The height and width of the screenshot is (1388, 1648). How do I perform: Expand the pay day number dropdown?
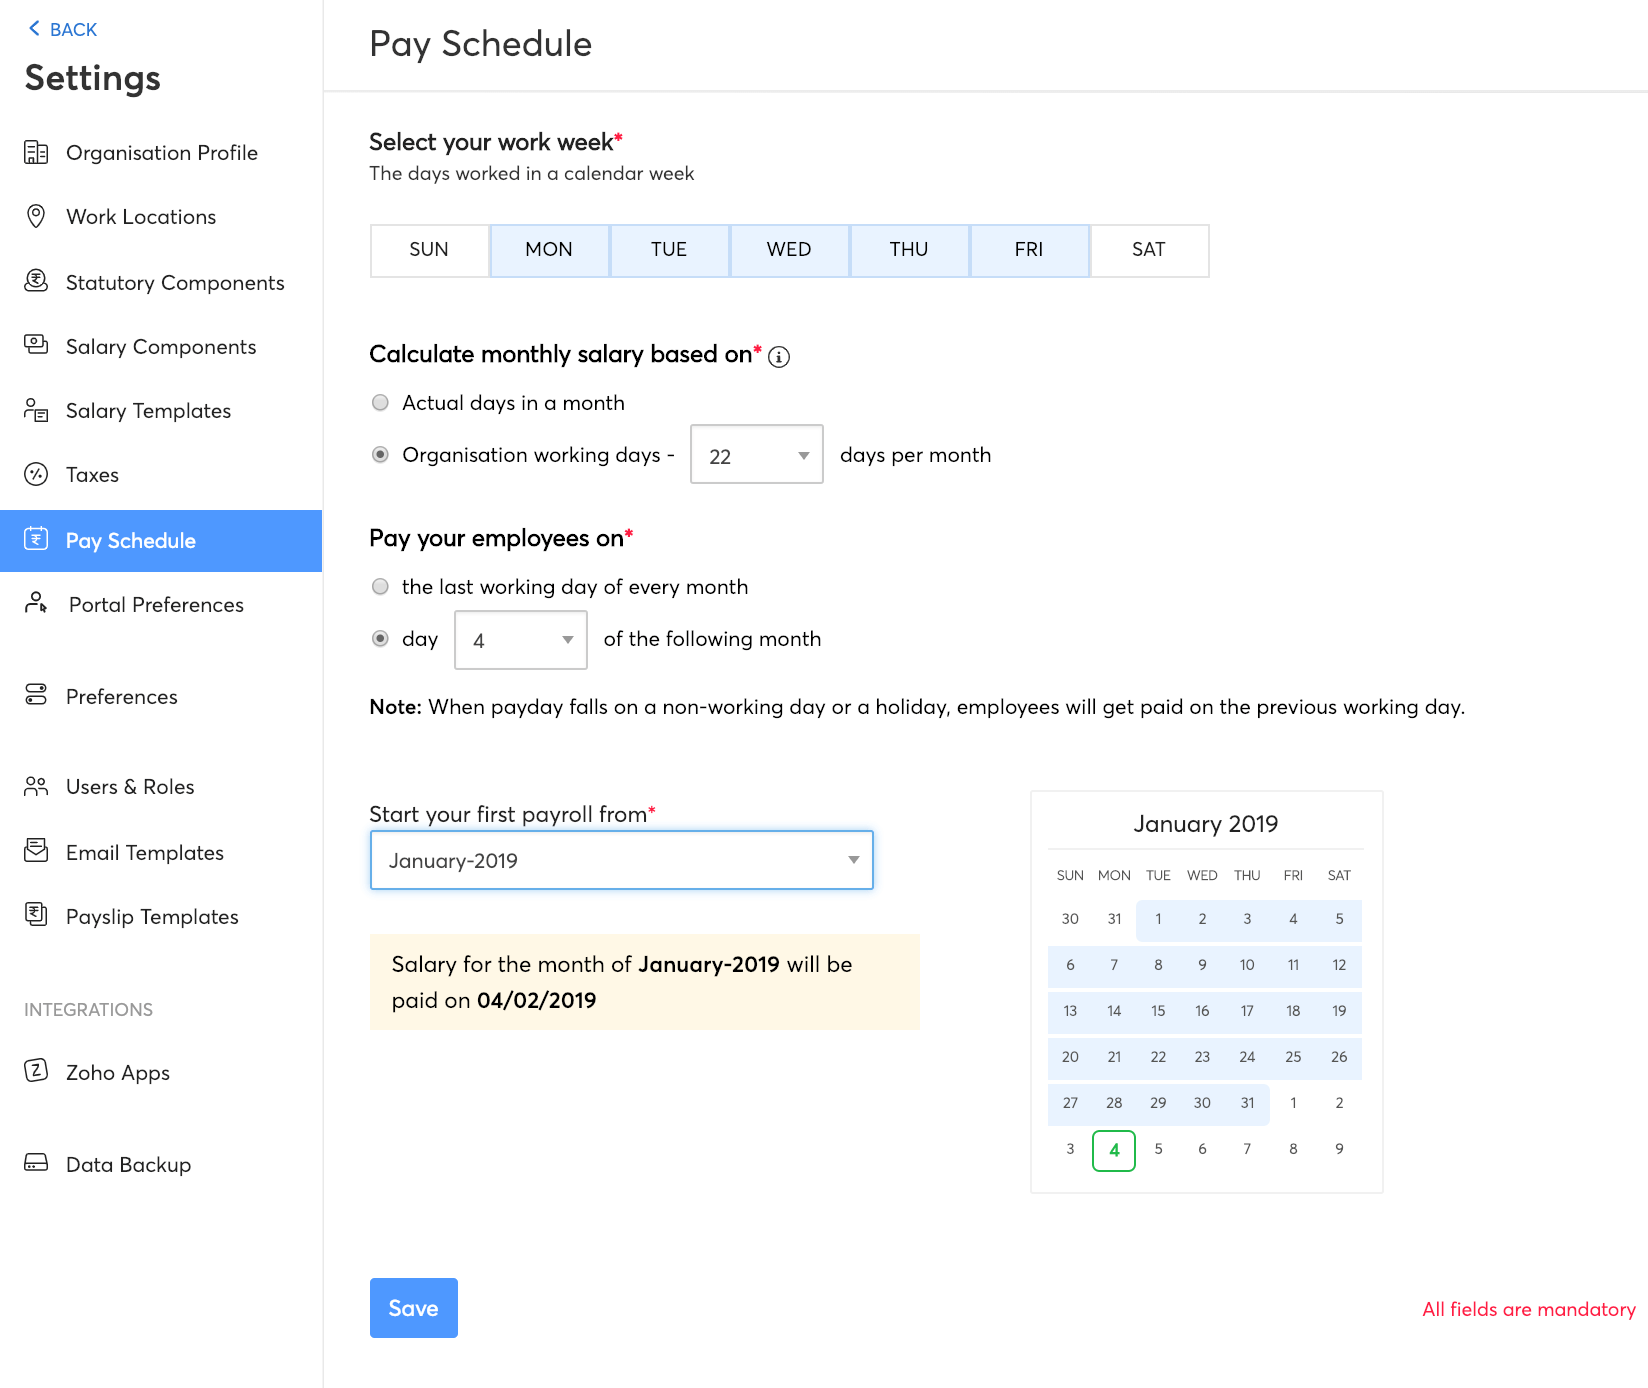coord(520,640)
